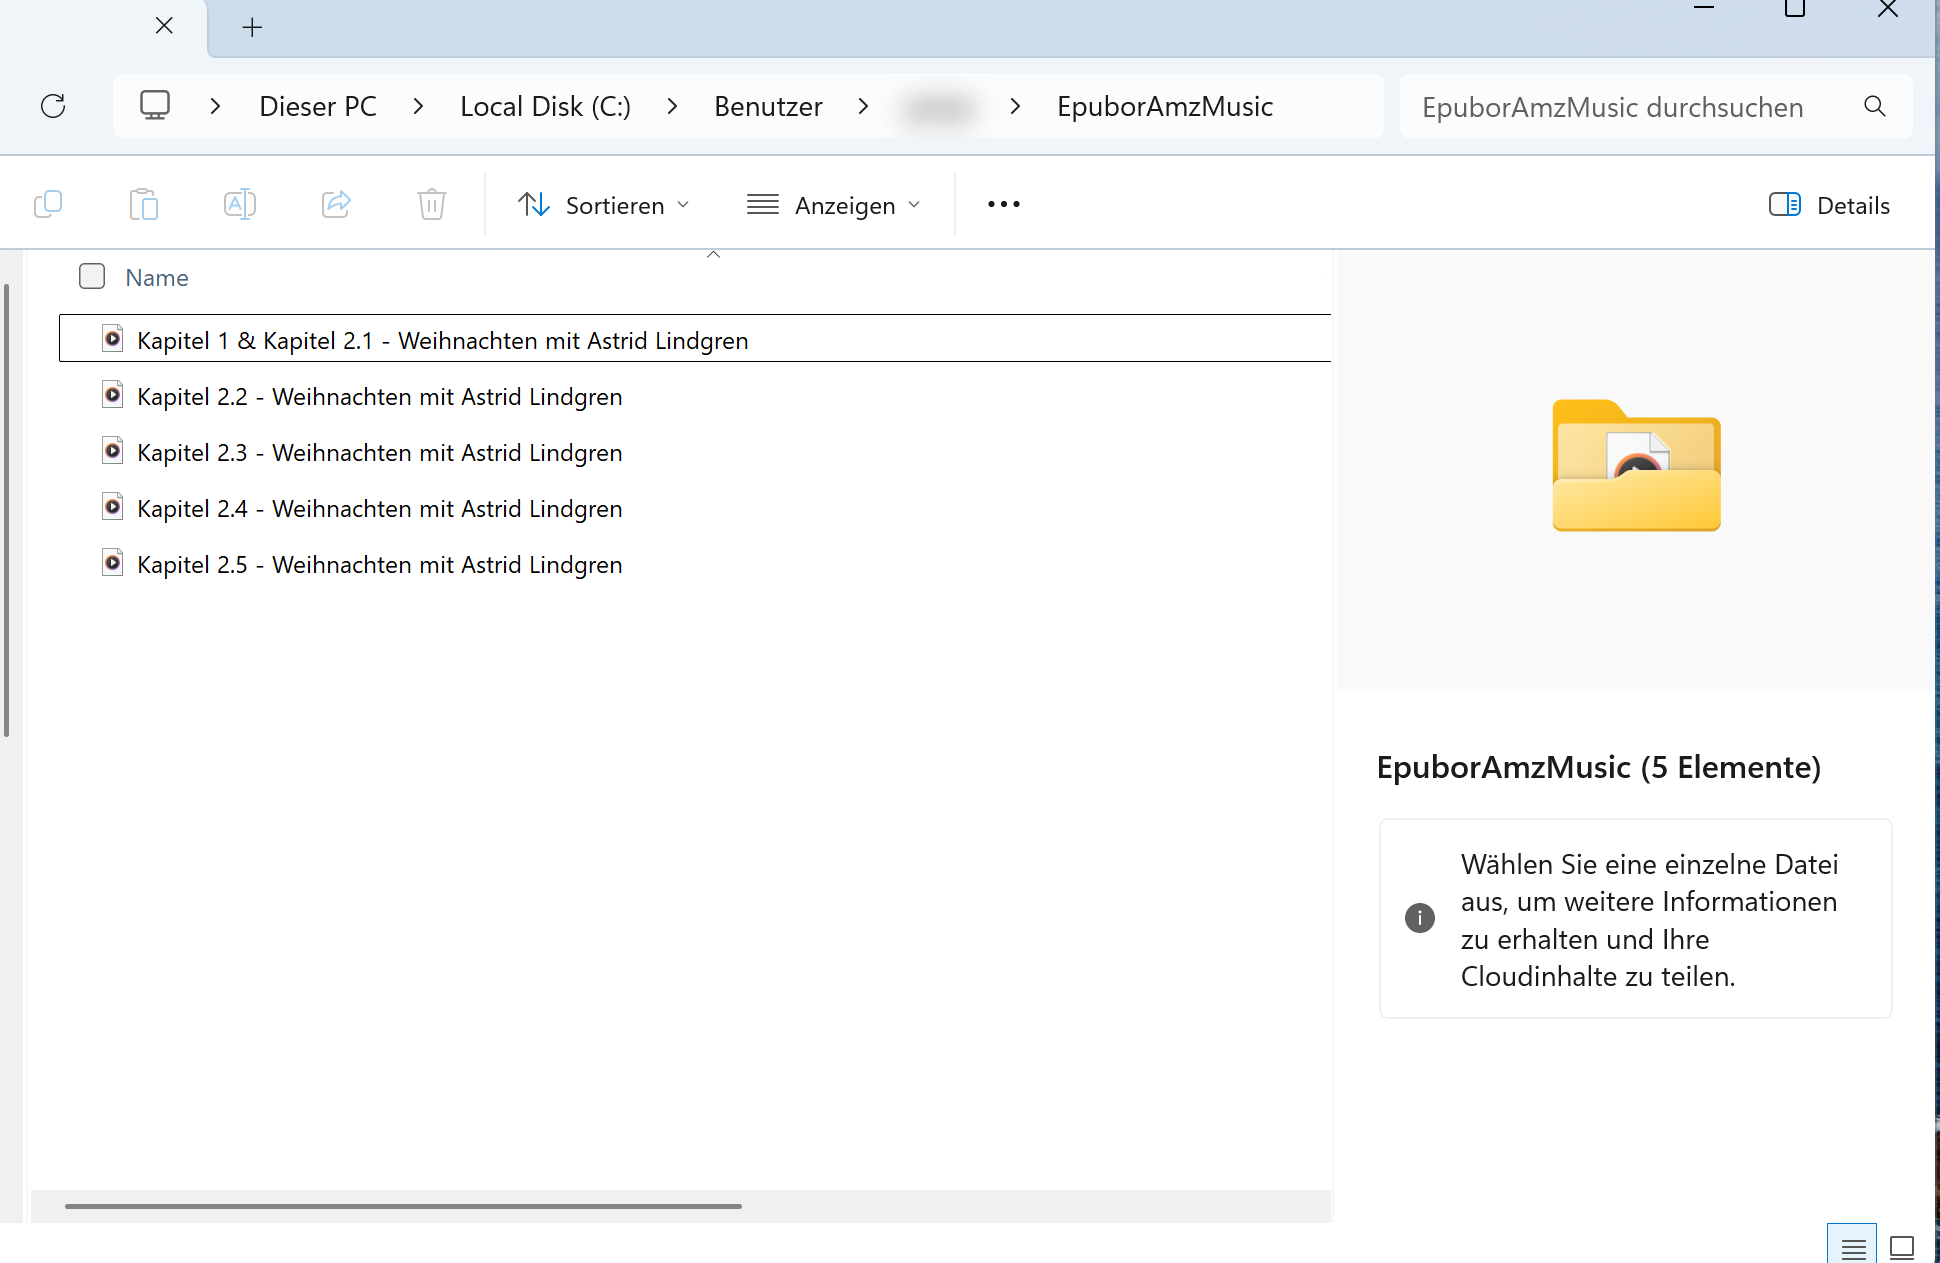Select file Kapitel 2.3 - Weihnachten mit Astrid Lindgren

point(379,453)
